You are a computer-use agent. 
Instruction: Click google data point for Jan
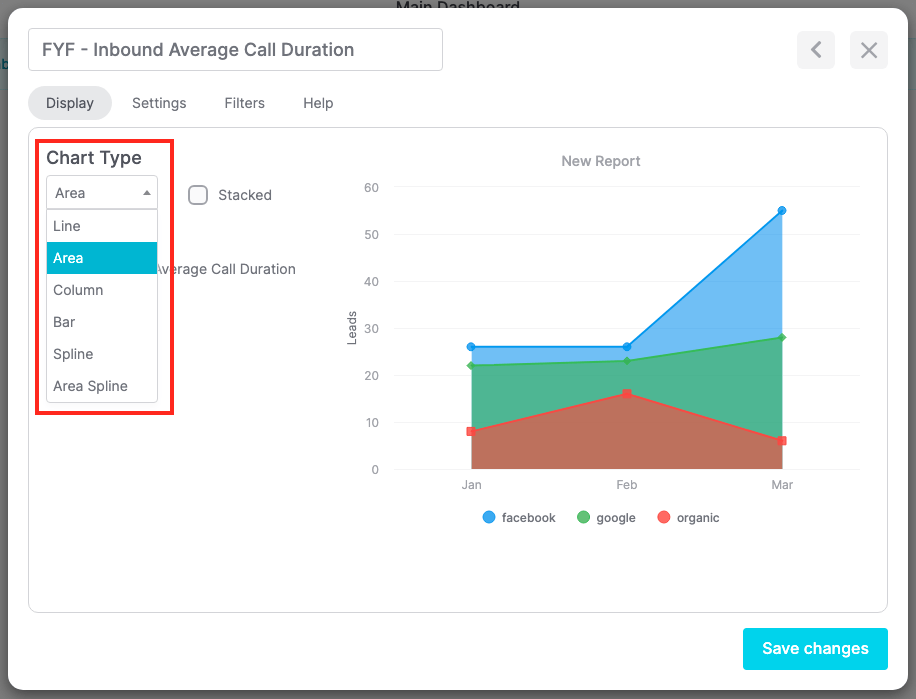click(471, 366)
